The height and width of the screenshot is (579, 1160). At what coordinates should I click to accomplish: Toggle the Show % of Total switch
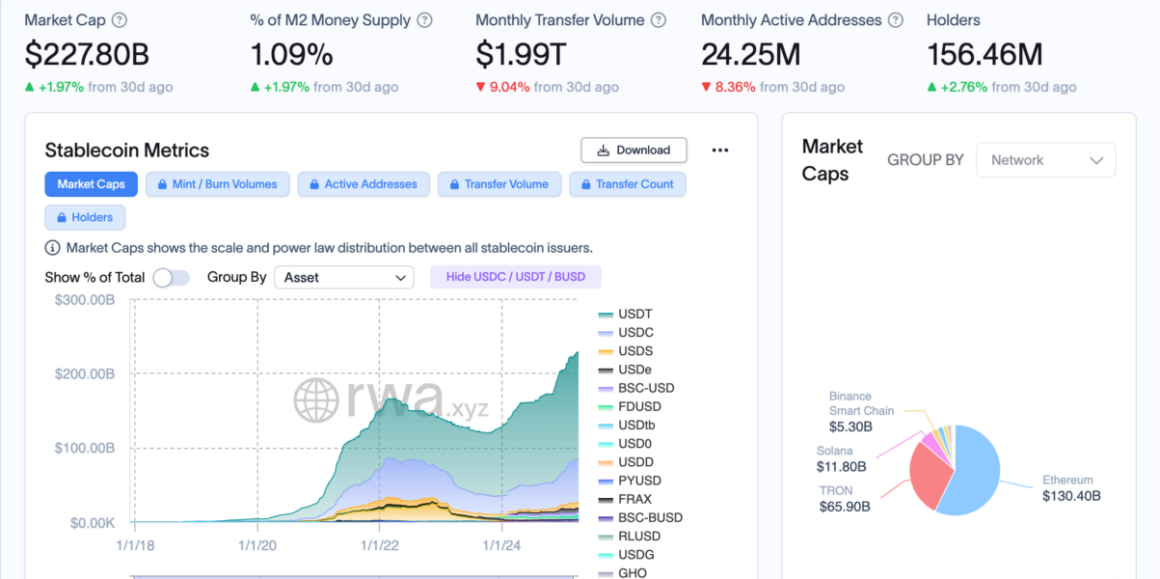click(171, 277)
